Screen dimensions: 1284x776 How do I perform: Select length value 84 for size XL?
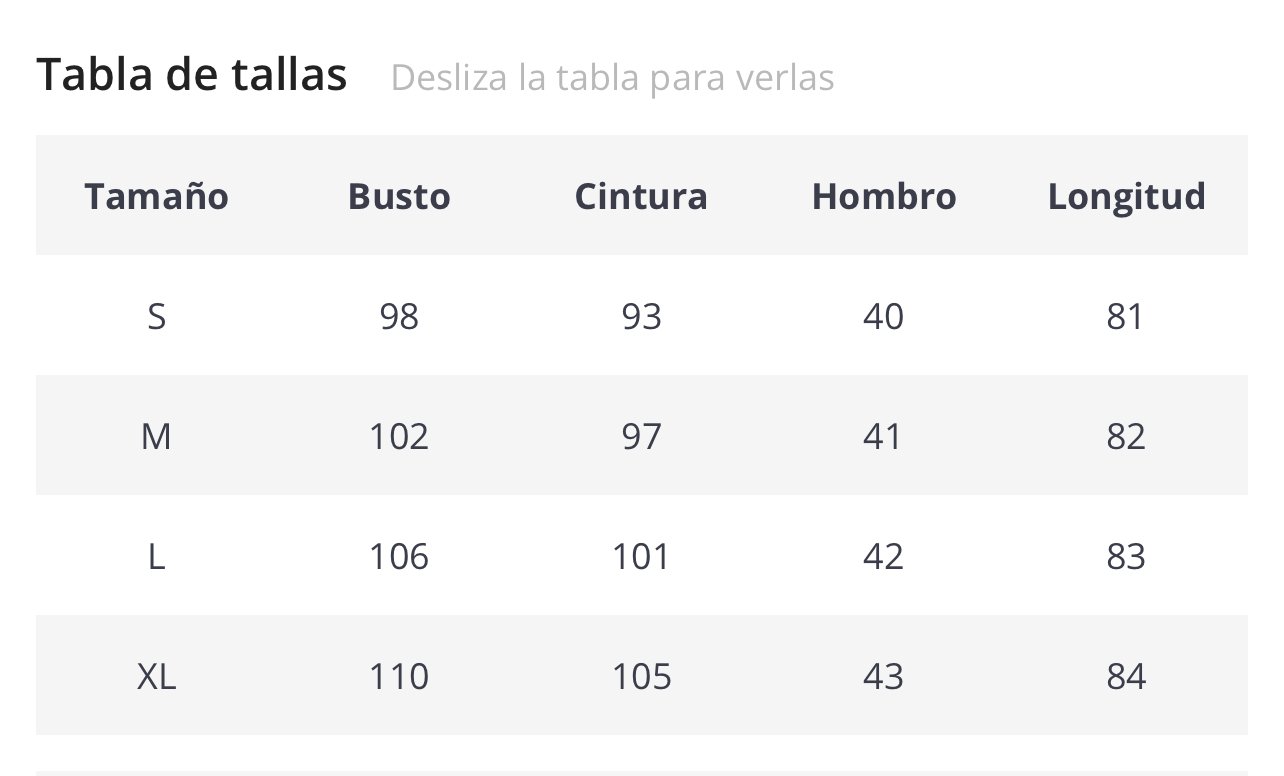click(1126, 676)
